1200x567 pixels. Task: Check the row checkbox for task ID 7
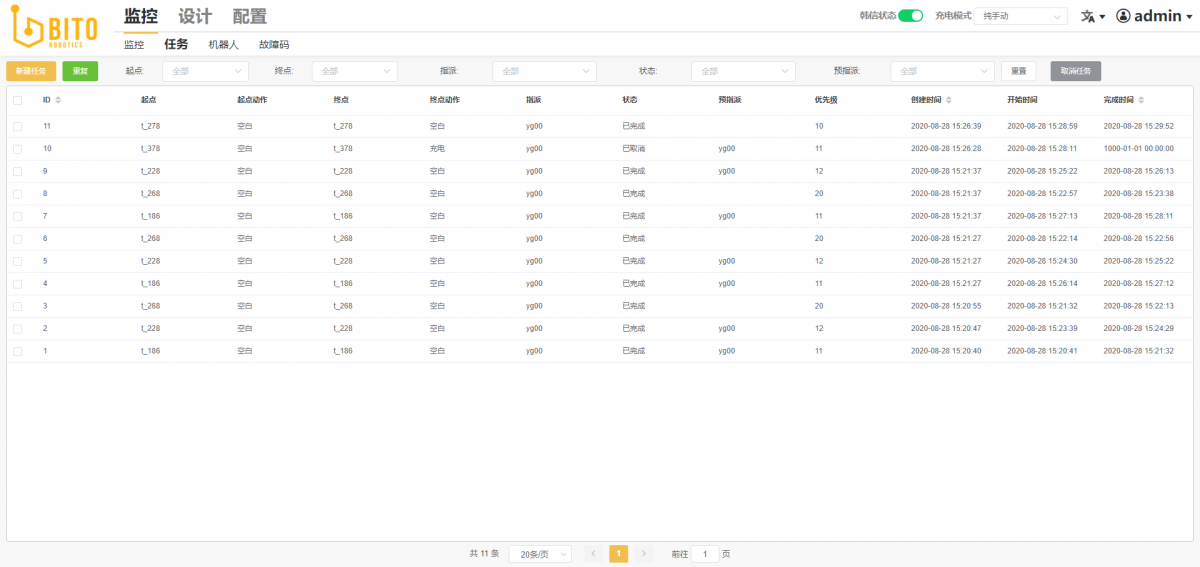click(17, 216)
